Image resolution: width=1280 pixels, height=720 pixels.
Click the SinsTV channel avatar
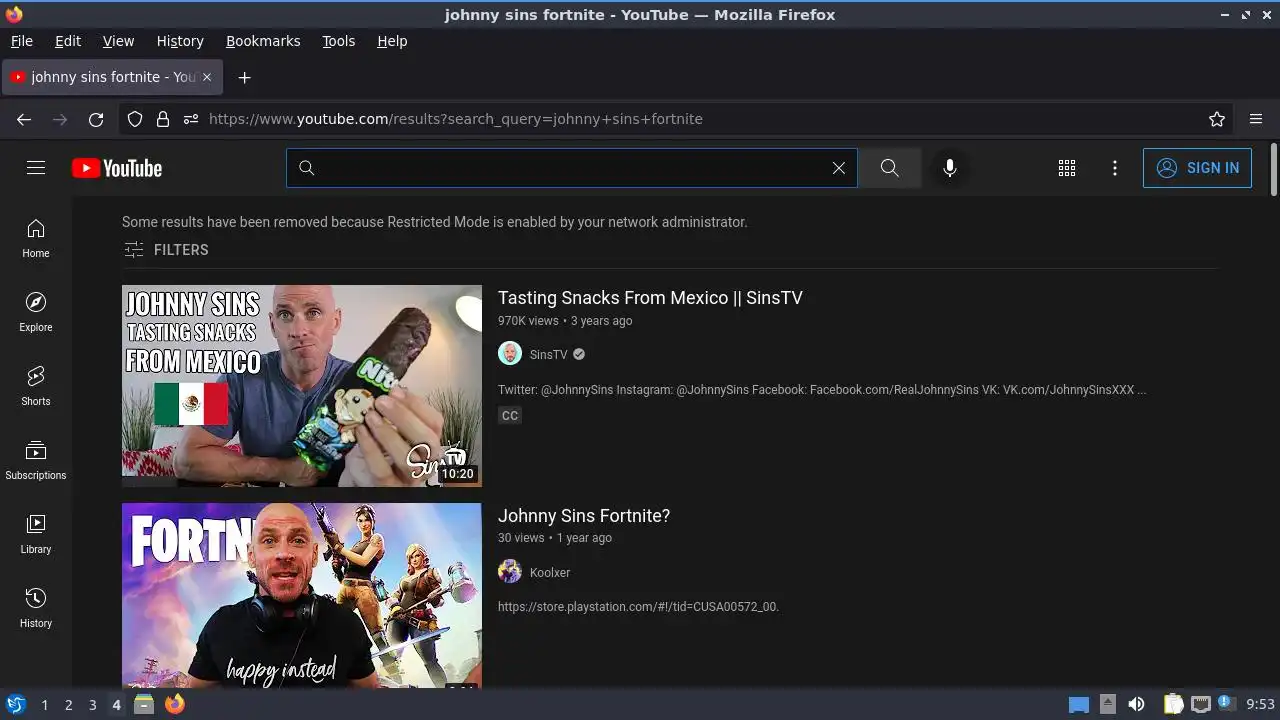(510, 354)
